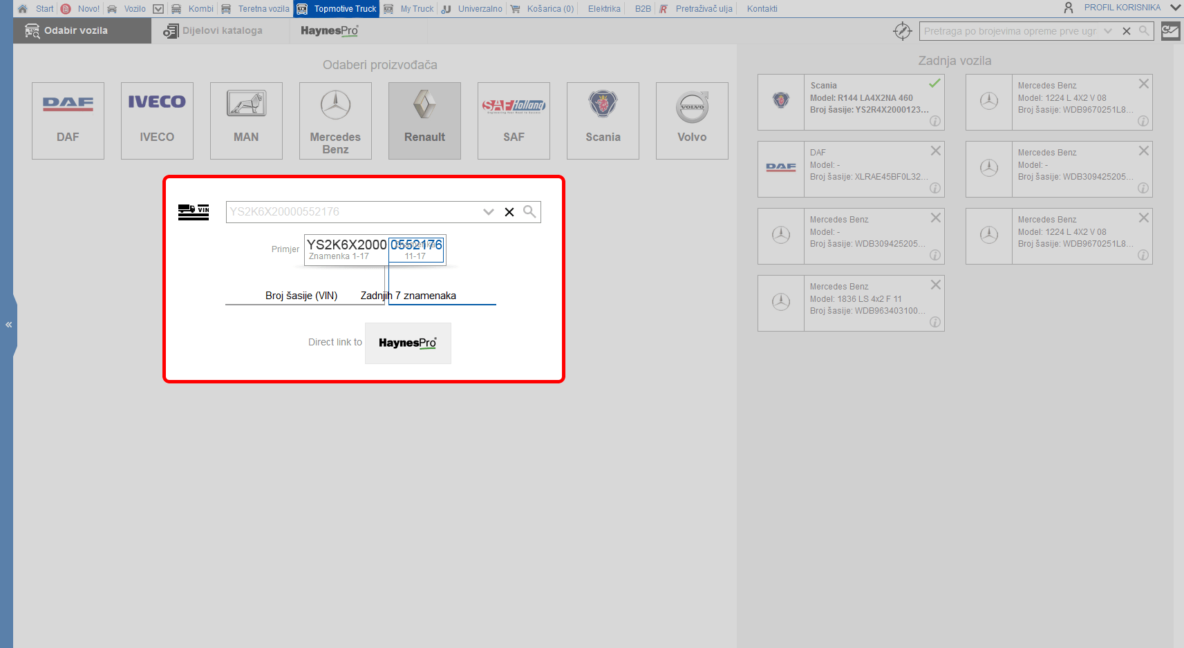Screen dimensions: 1184x648
Task: Open the Univerzalno section
Action: click(480, 9)
